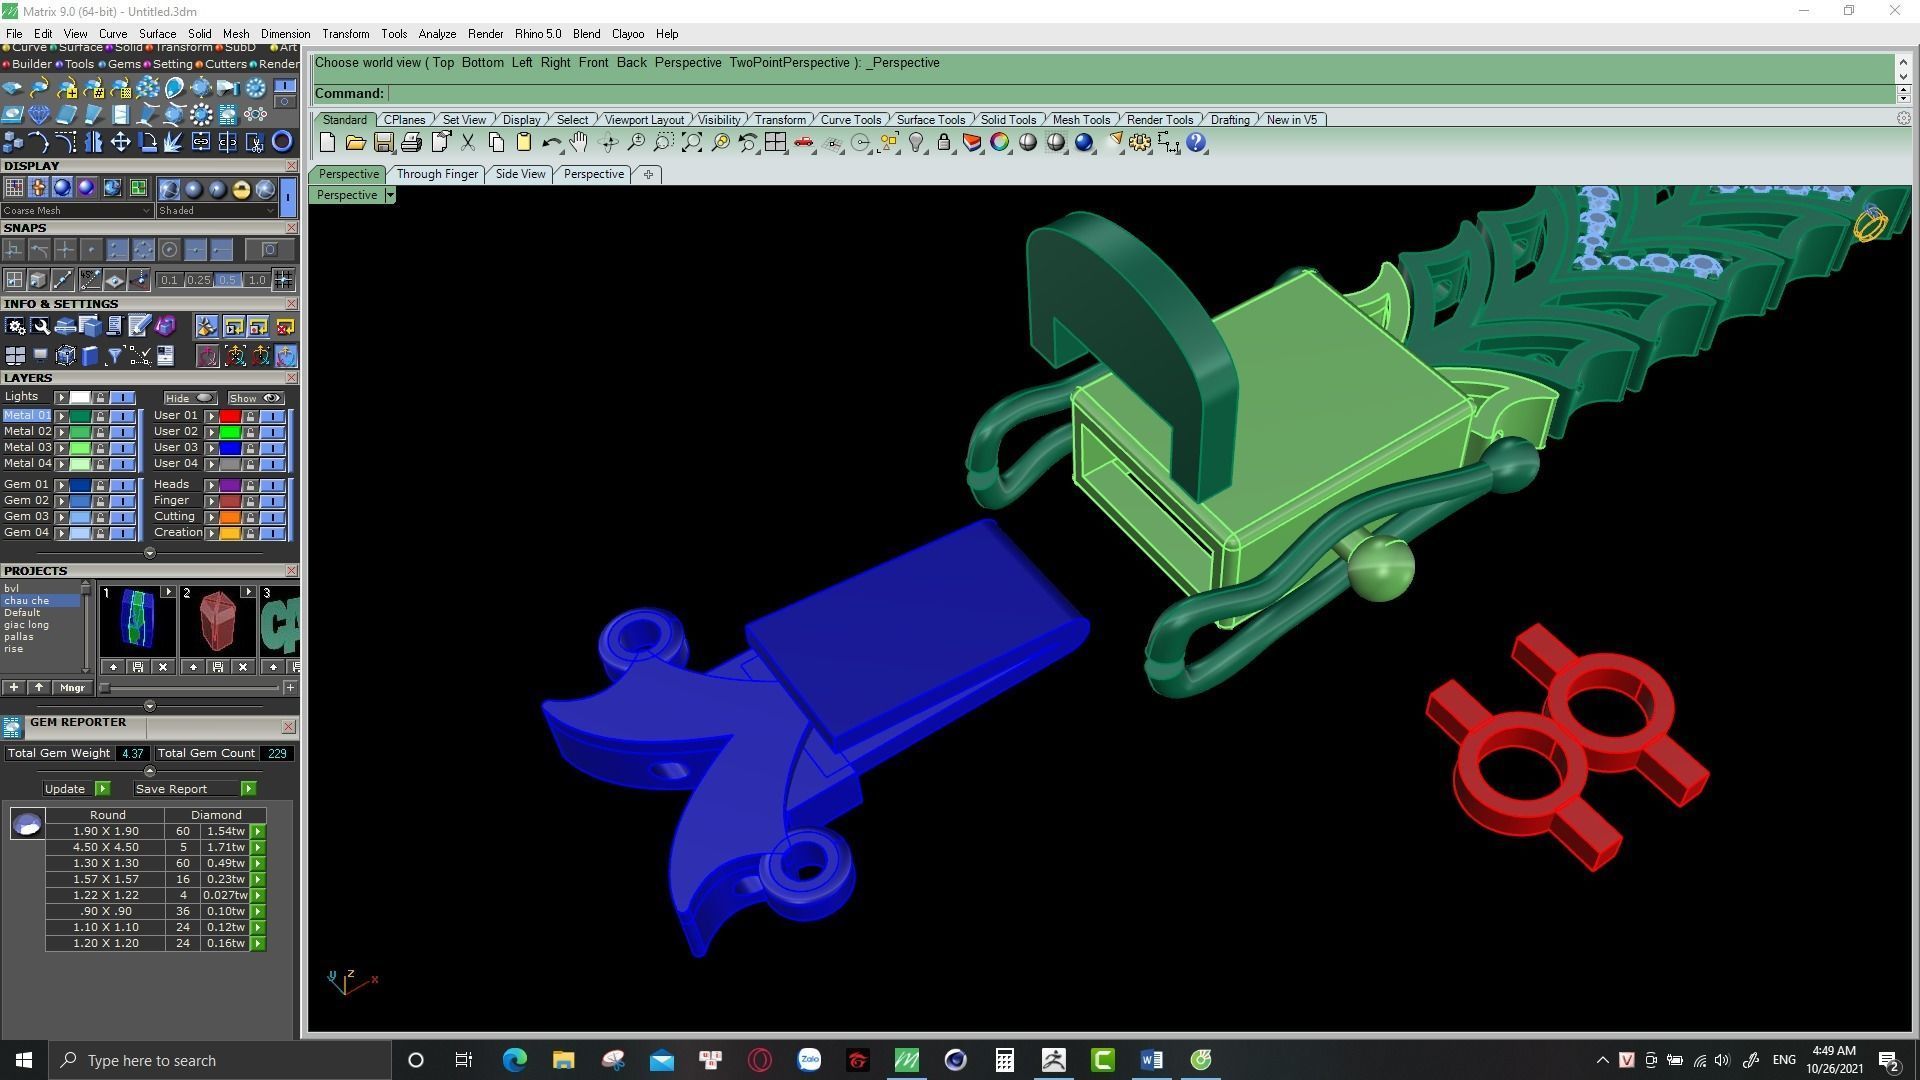Toggle visibility of Metal 01 layer

(122, 416)
